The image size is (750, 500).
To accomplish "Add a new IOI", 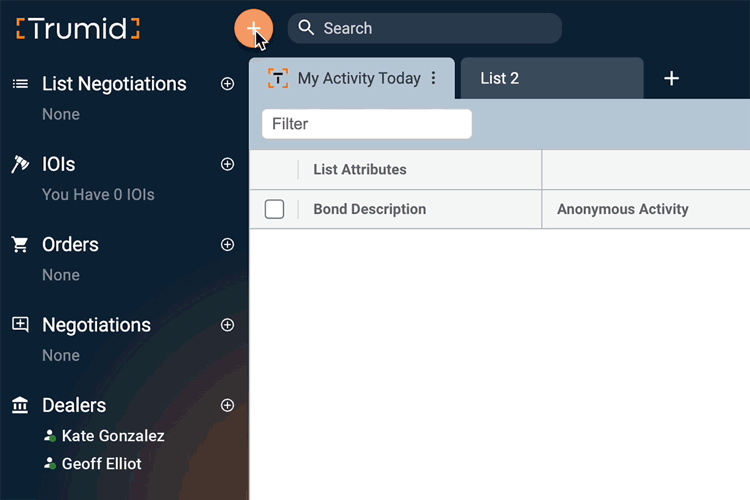I will tap(227, 164).
